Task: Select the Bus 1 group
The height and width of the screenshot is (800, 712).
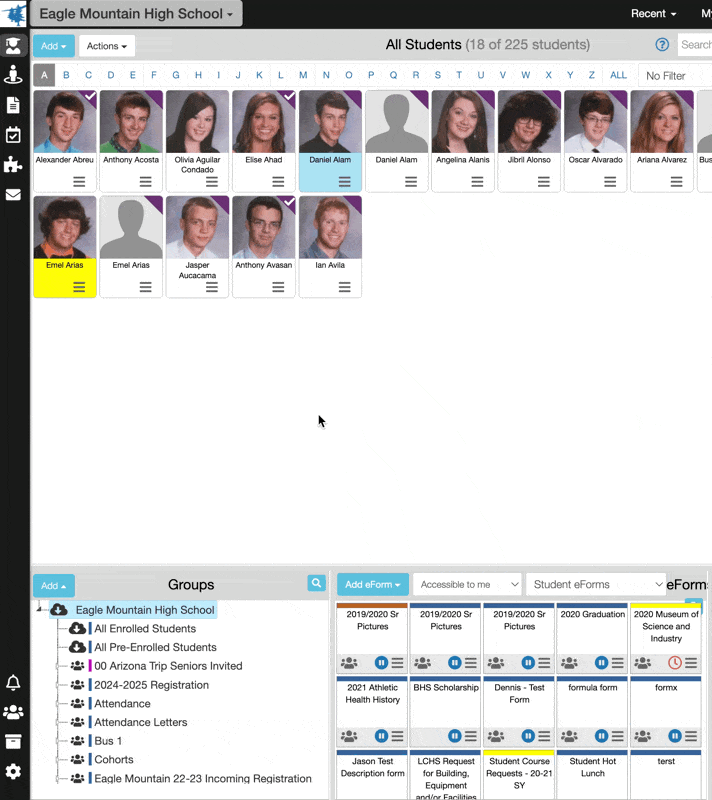Action: [108, 741]
